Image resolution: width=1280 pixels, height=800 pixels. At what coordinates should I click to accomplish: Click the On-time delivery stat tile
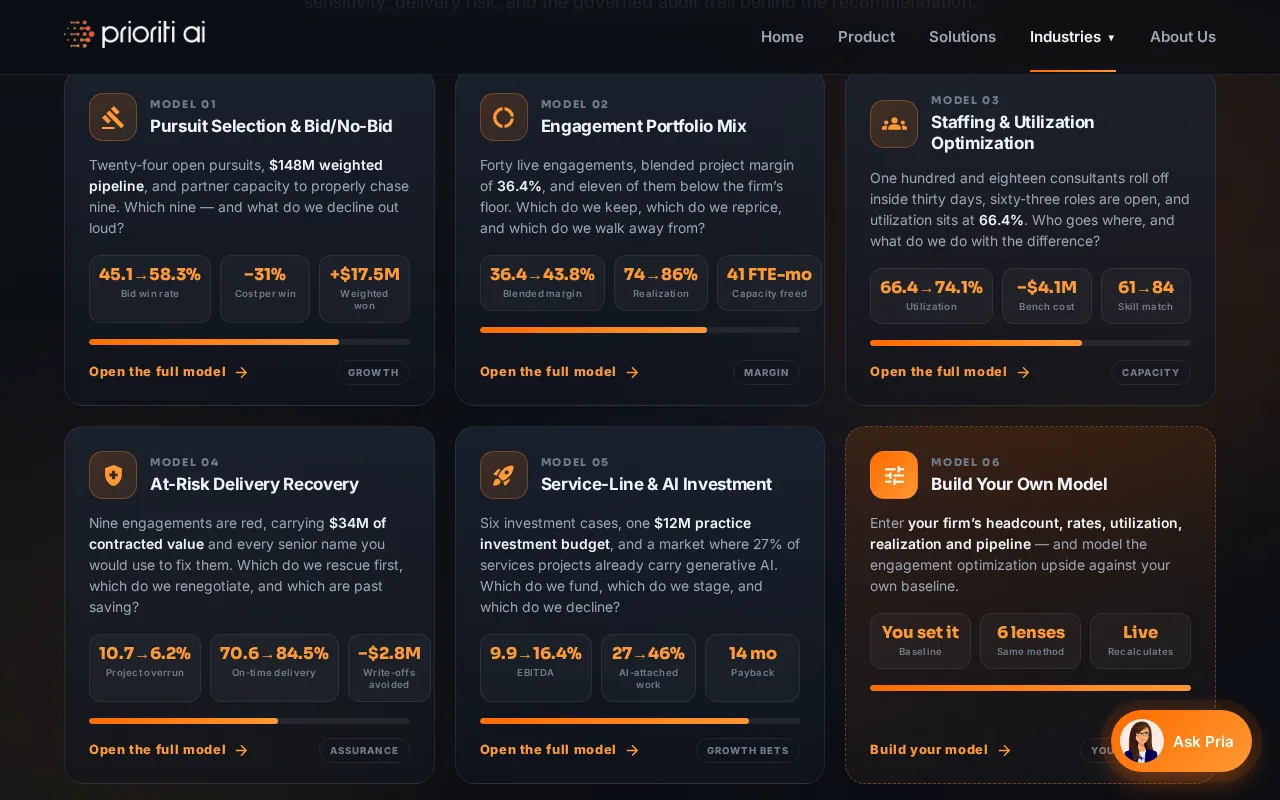pyautogui.click(x=274, y=668)
